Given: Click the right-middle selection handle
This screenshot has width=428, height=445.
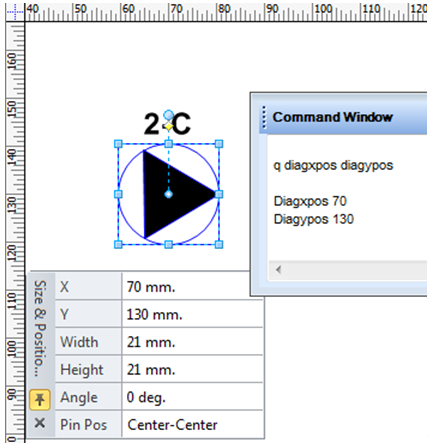Looking at the screenshot, I should pyautogui.click(x=219, y=194).
